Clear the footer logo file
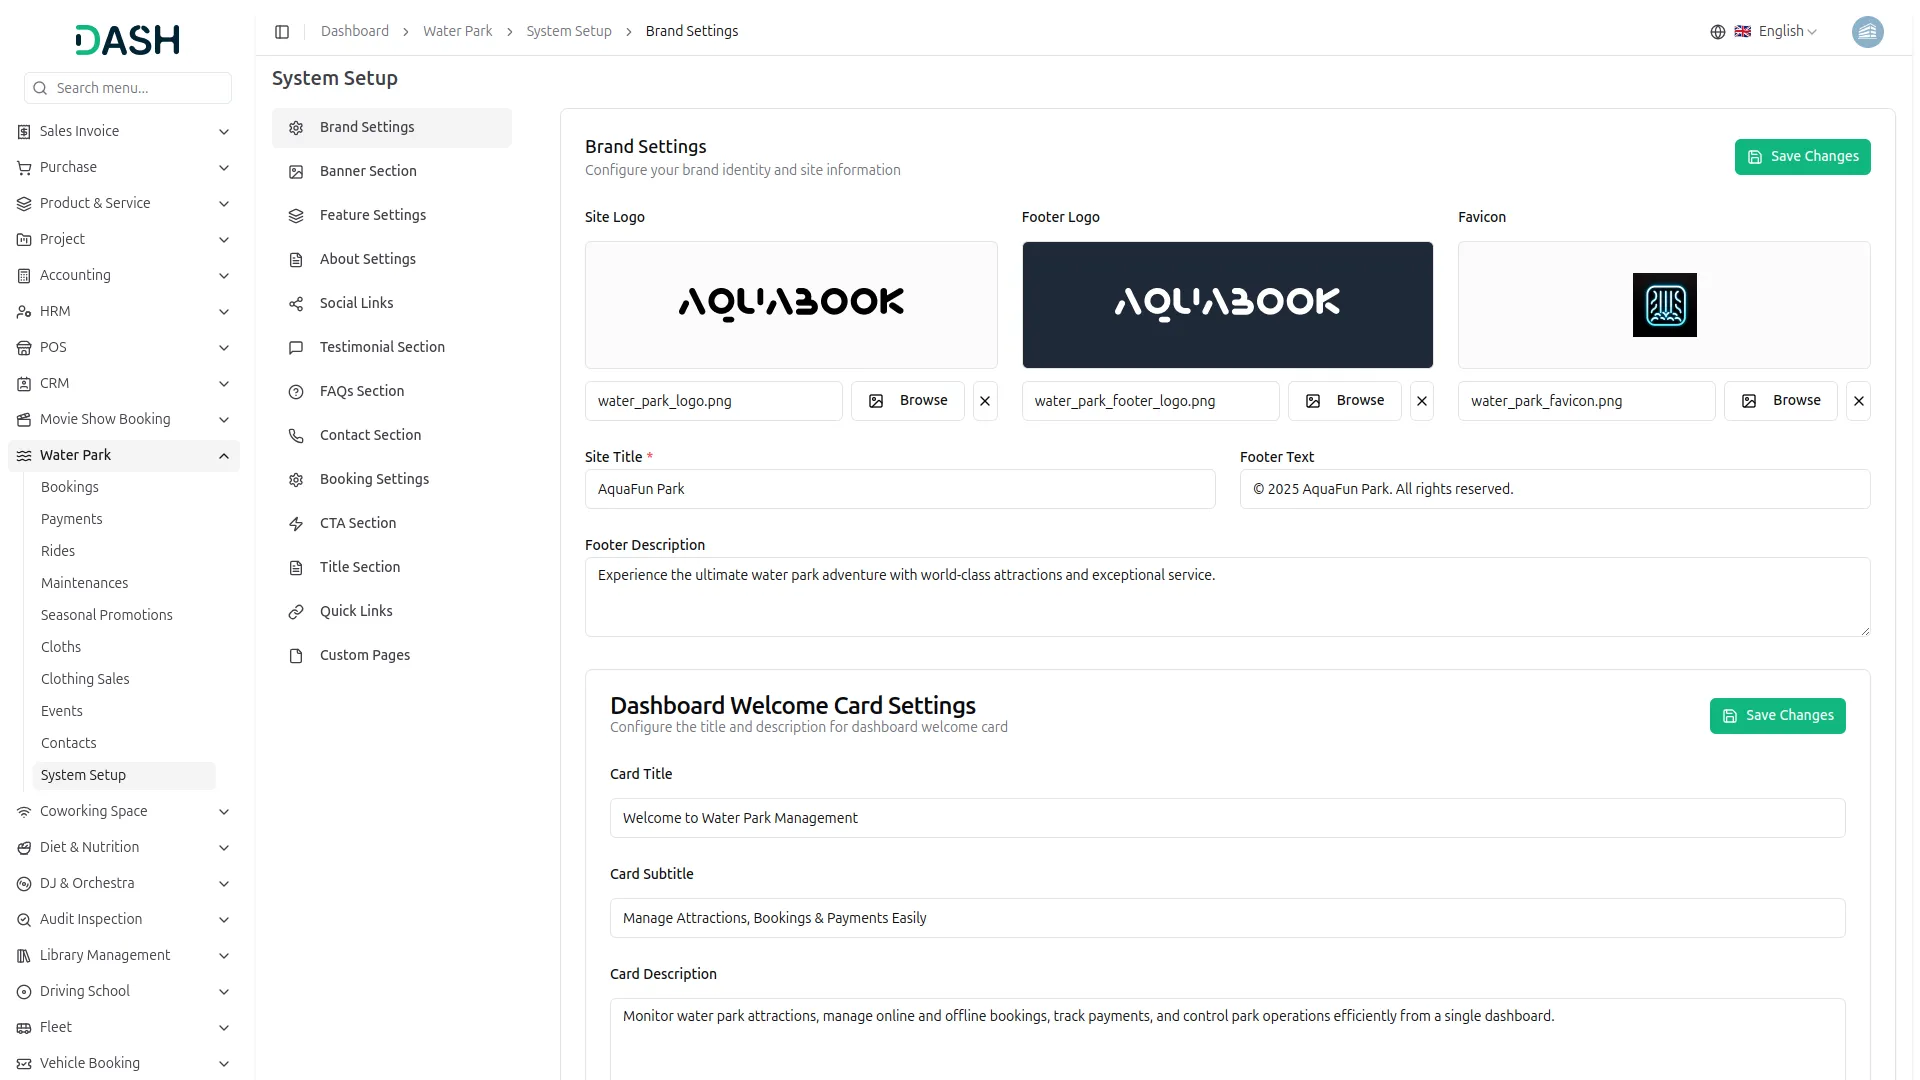Screen dimensions: 1920x1080 [1421, 401]
